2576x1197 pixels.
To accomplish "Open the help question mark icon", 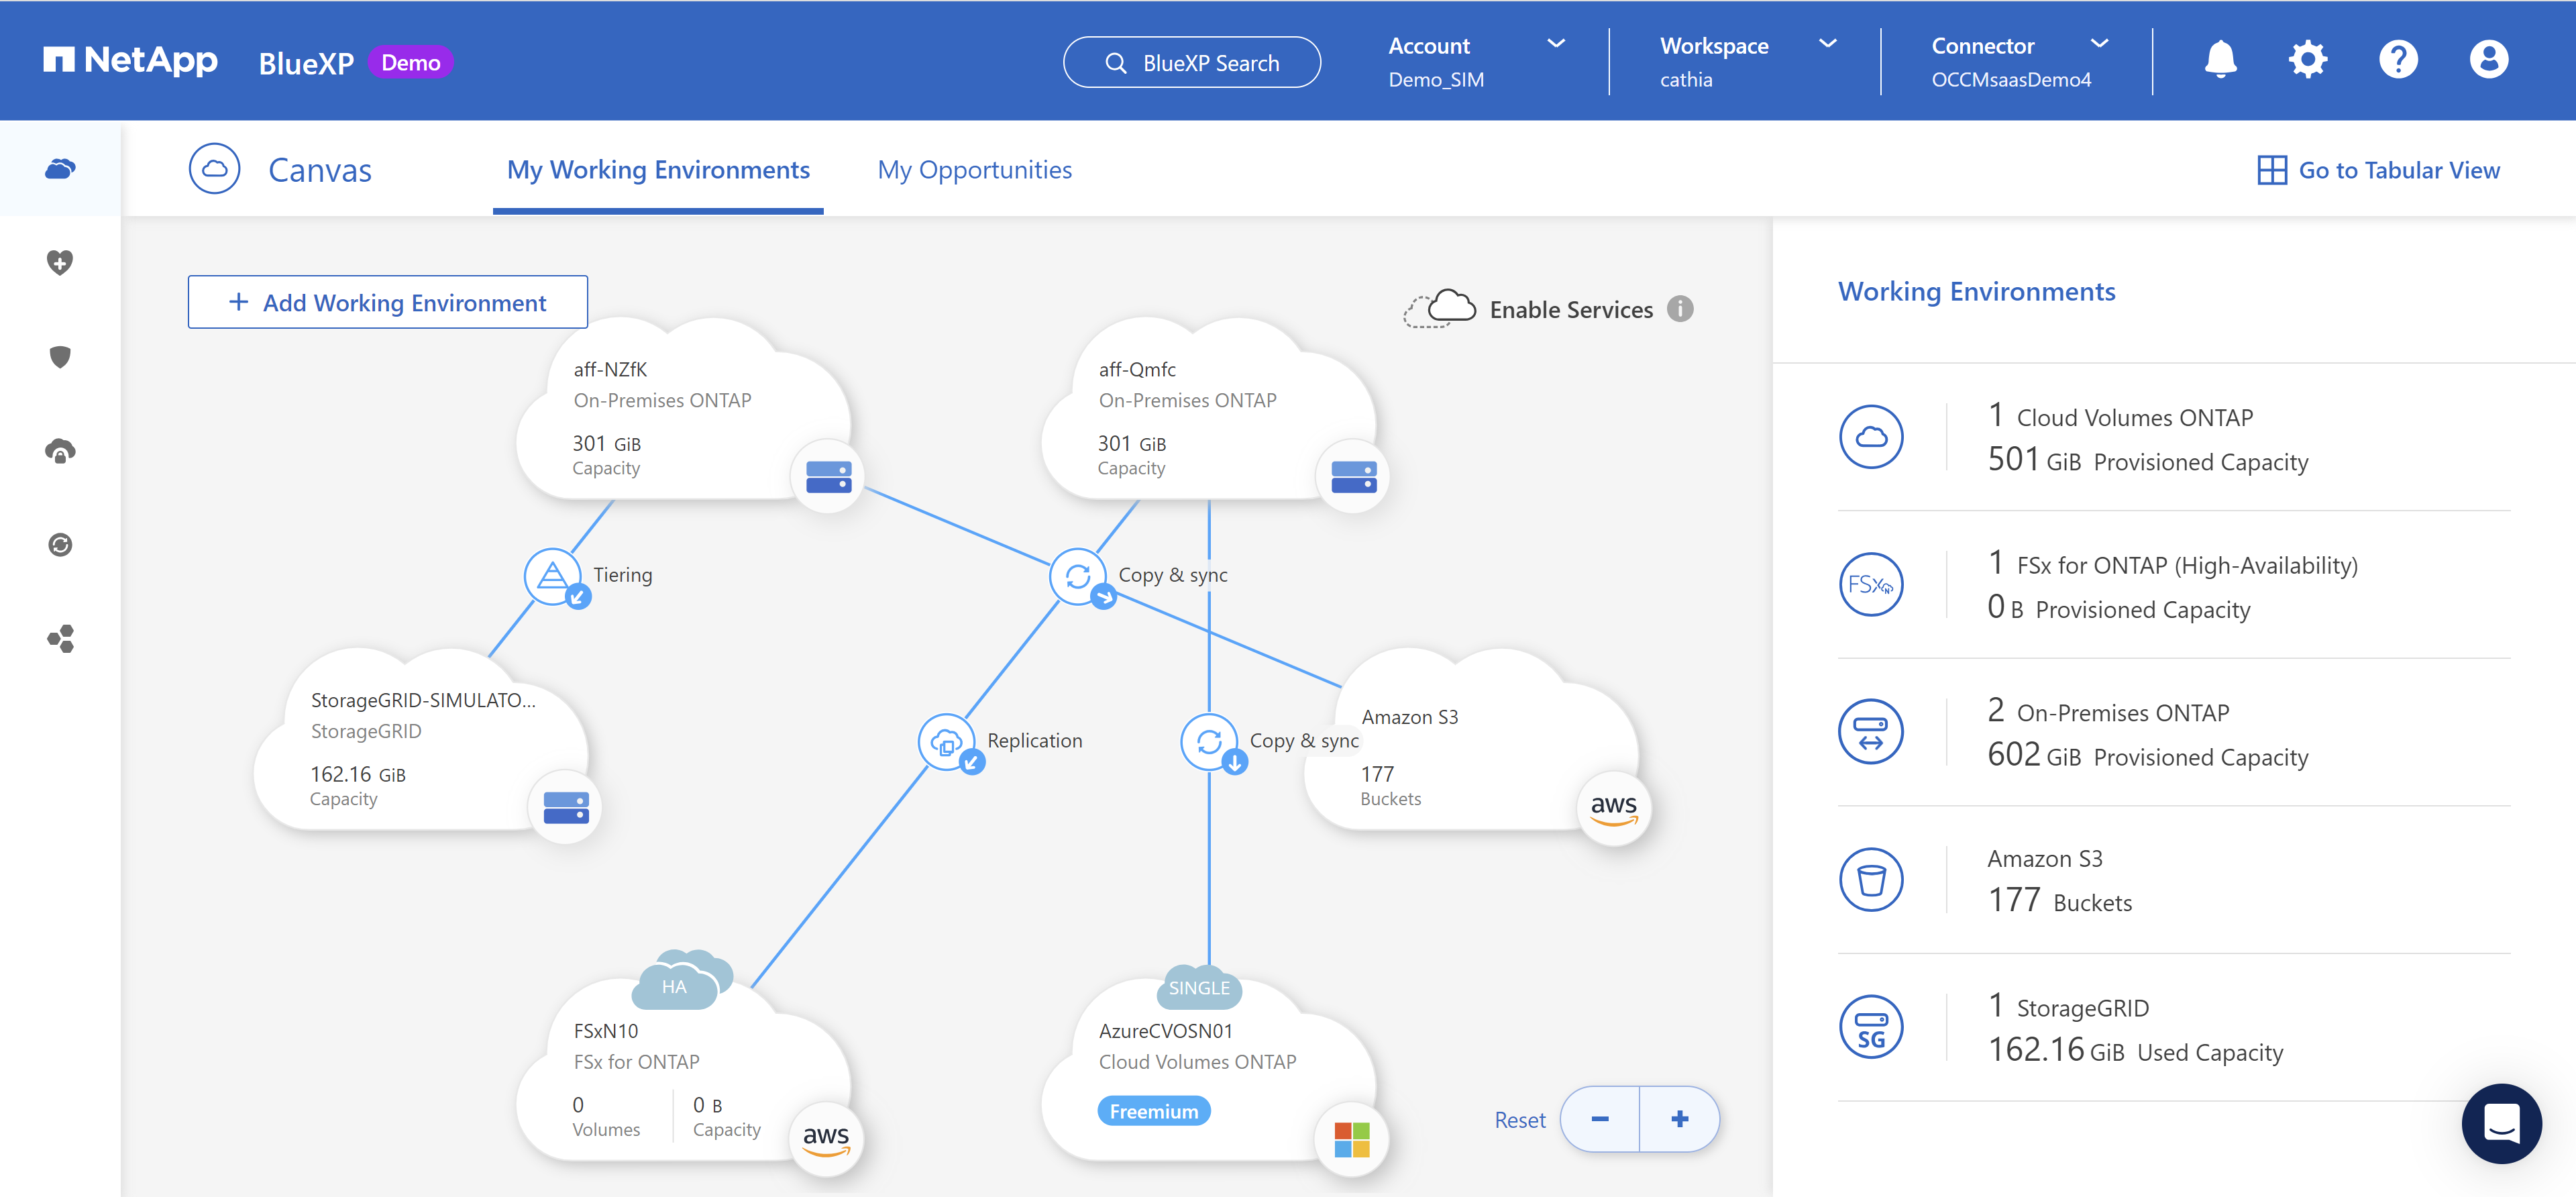I will coord(2398,60).
